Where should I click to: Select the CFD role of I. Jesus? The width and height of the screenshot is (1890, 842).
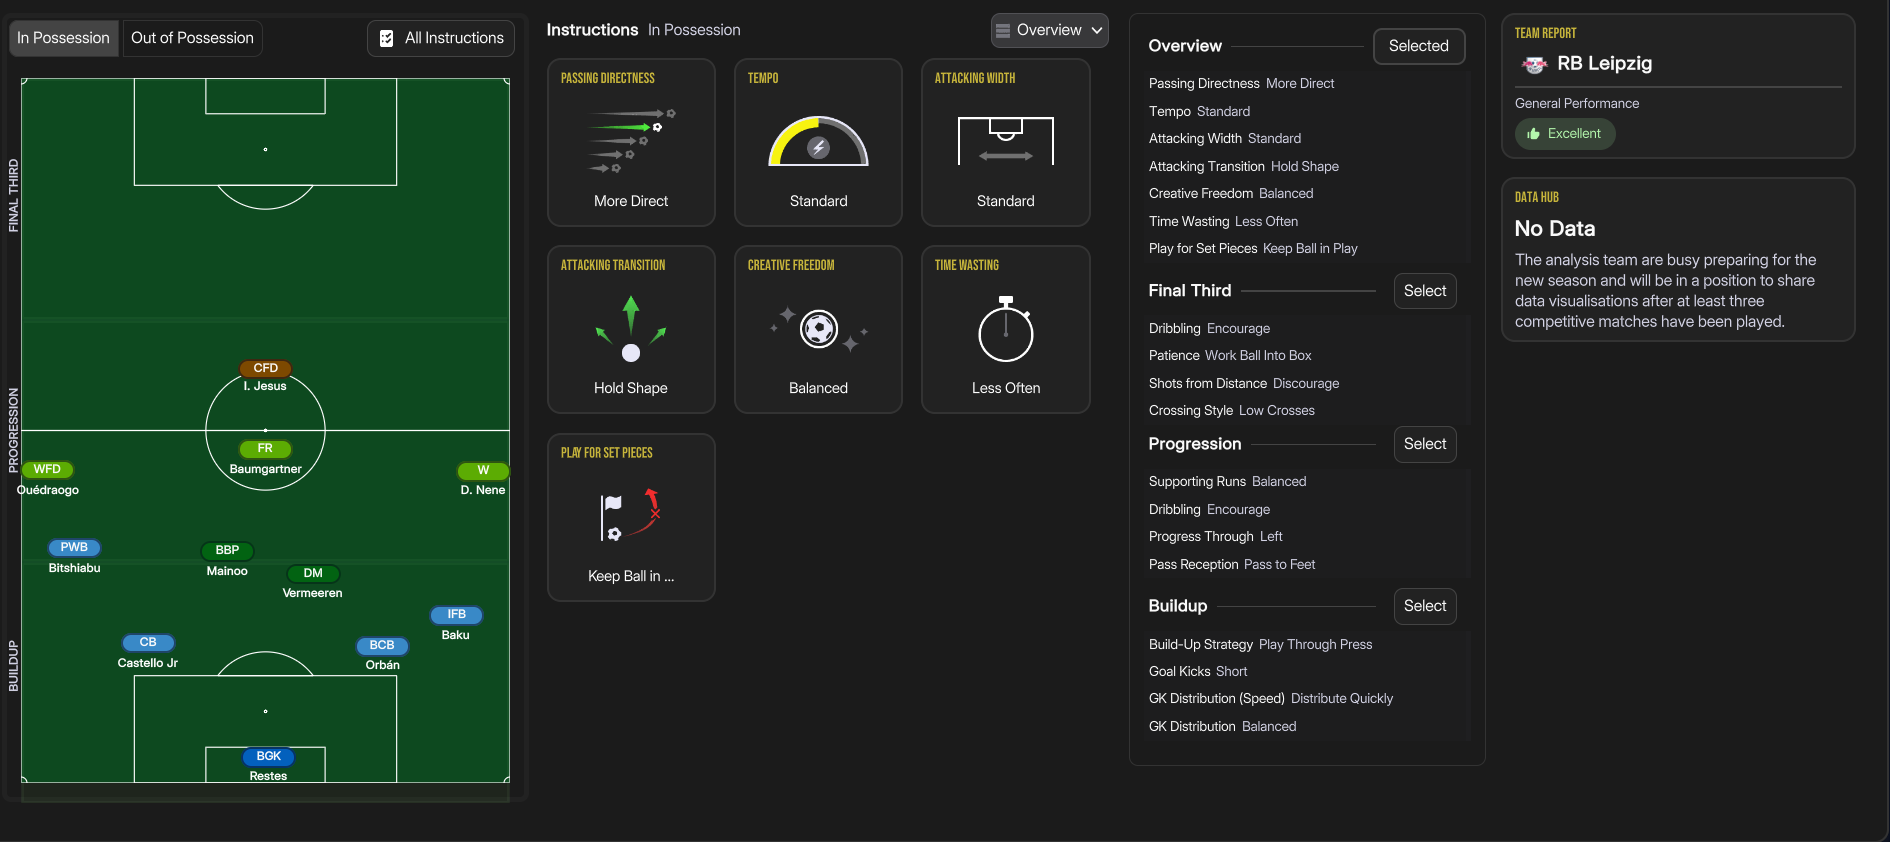tap(265, 368)
